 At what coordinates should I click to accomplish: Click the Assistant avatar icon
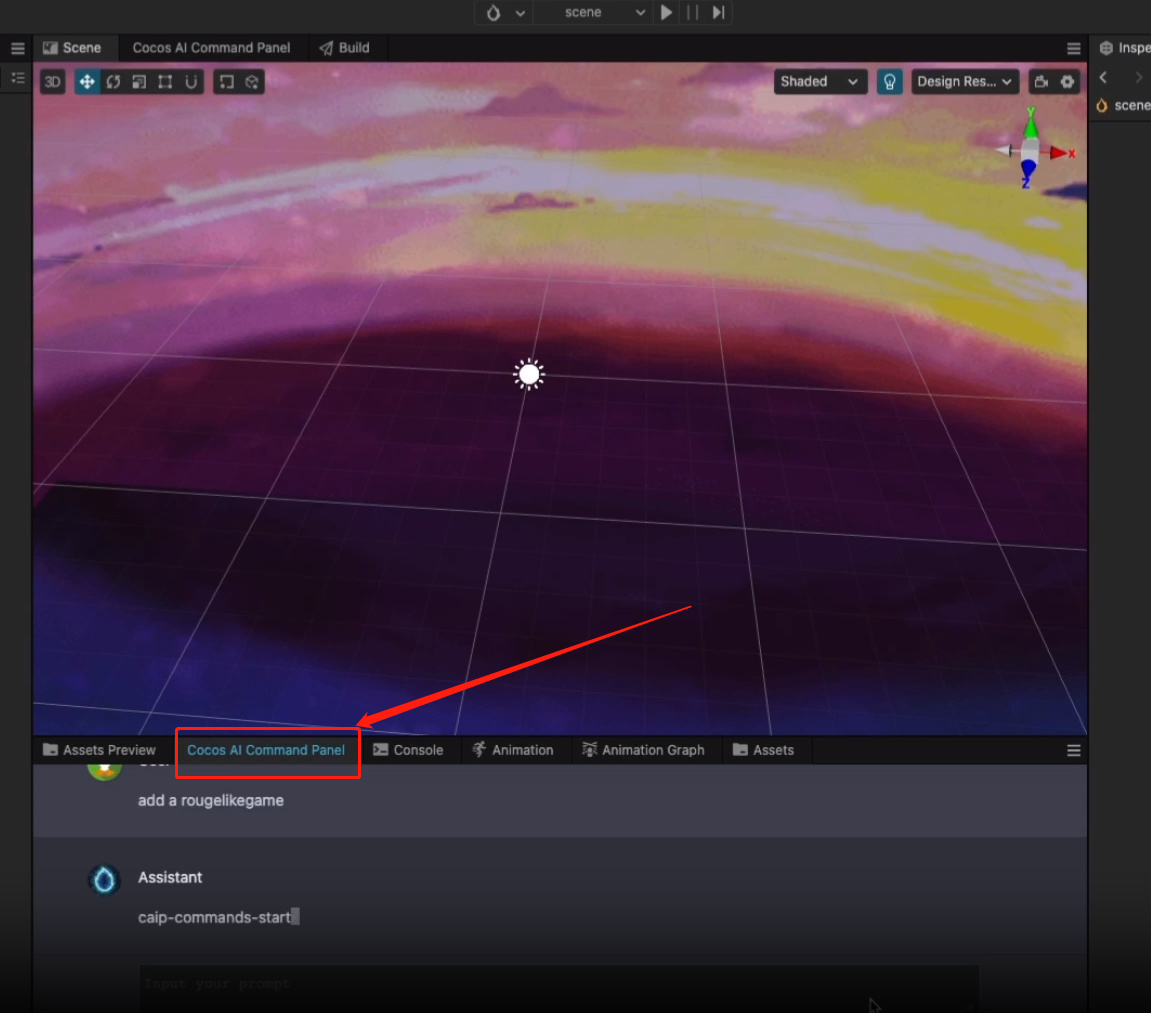tap(104, 879)
